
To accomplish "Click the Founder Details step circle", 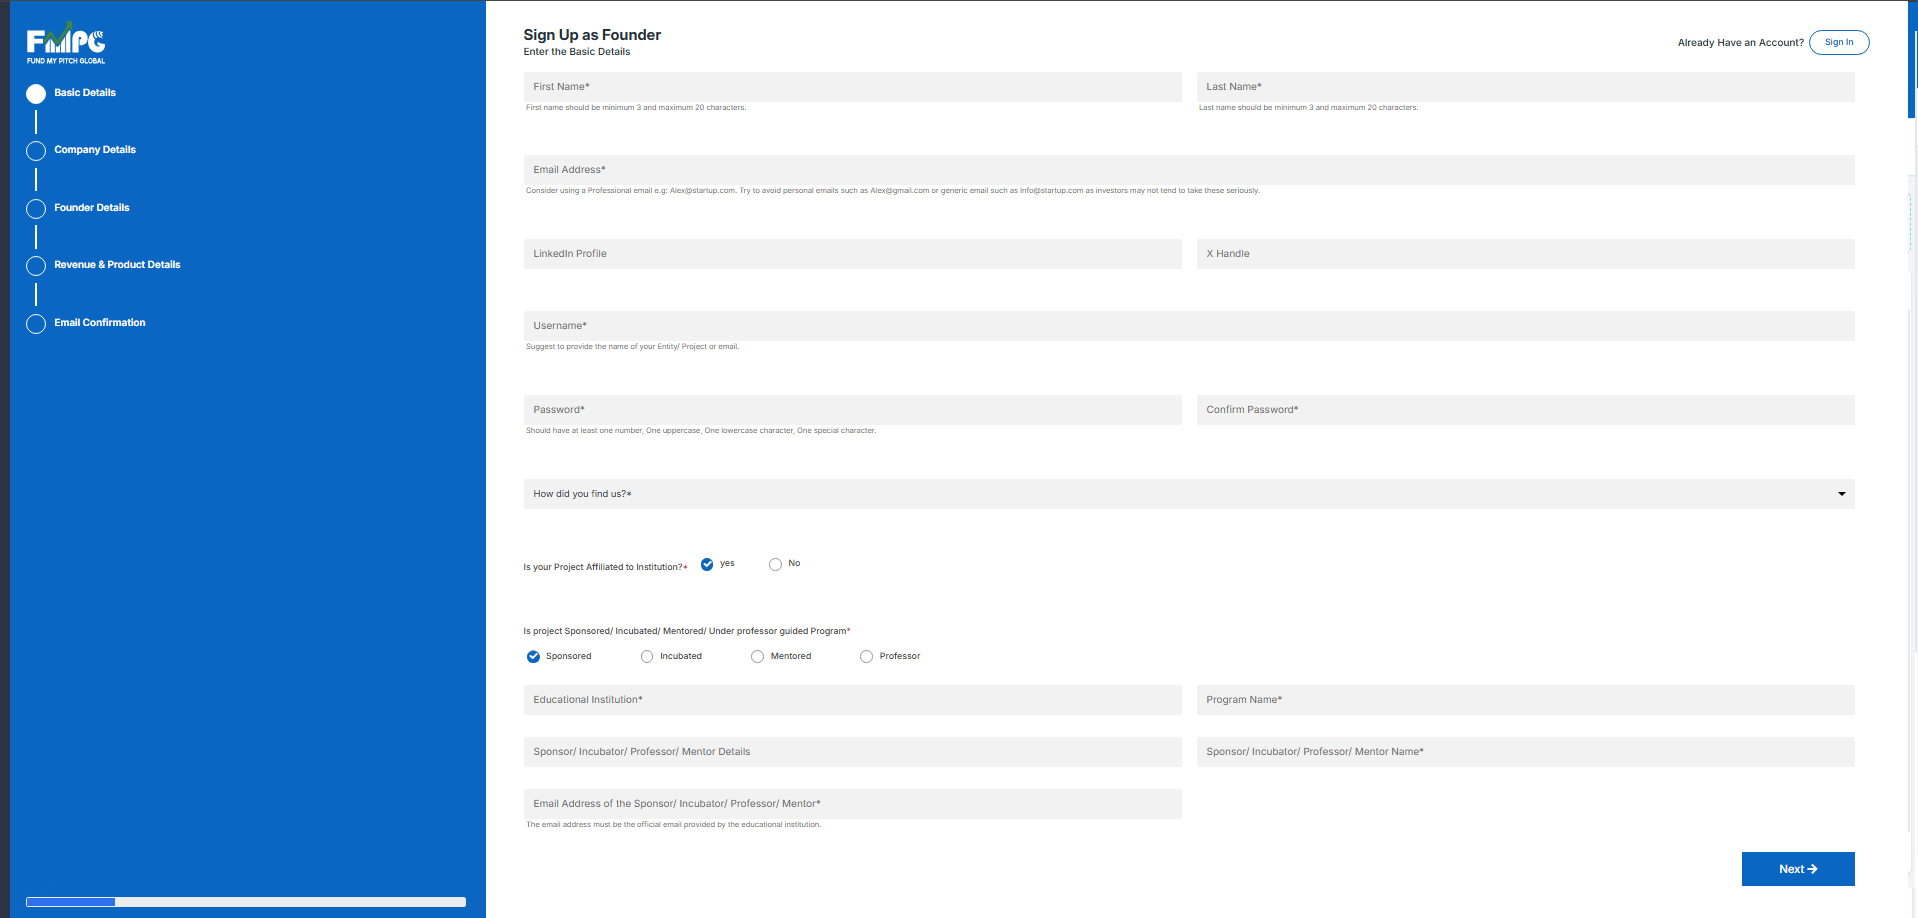I will [36, 209].
